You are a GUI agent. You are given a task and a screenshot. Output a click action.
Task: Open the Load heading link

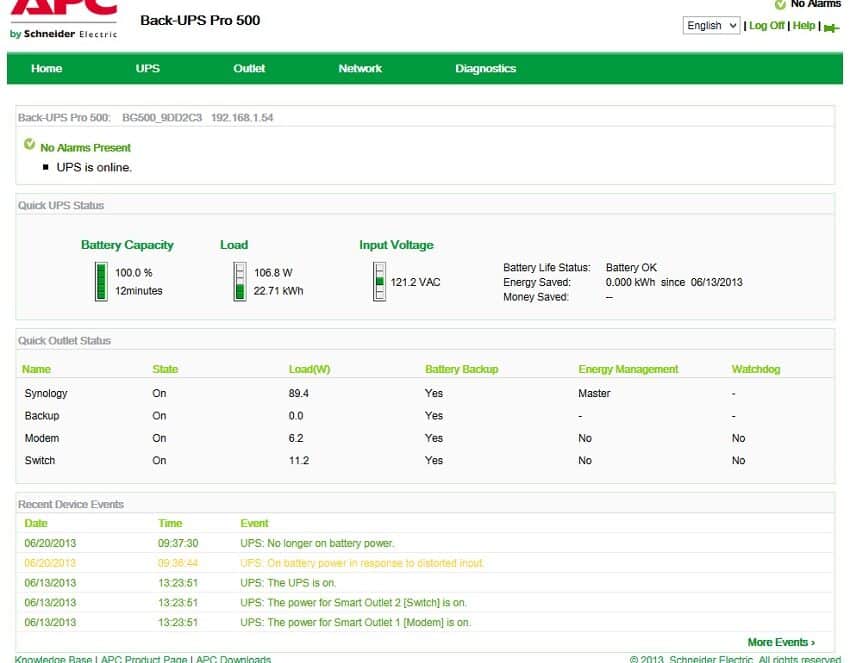click(234, 245)
